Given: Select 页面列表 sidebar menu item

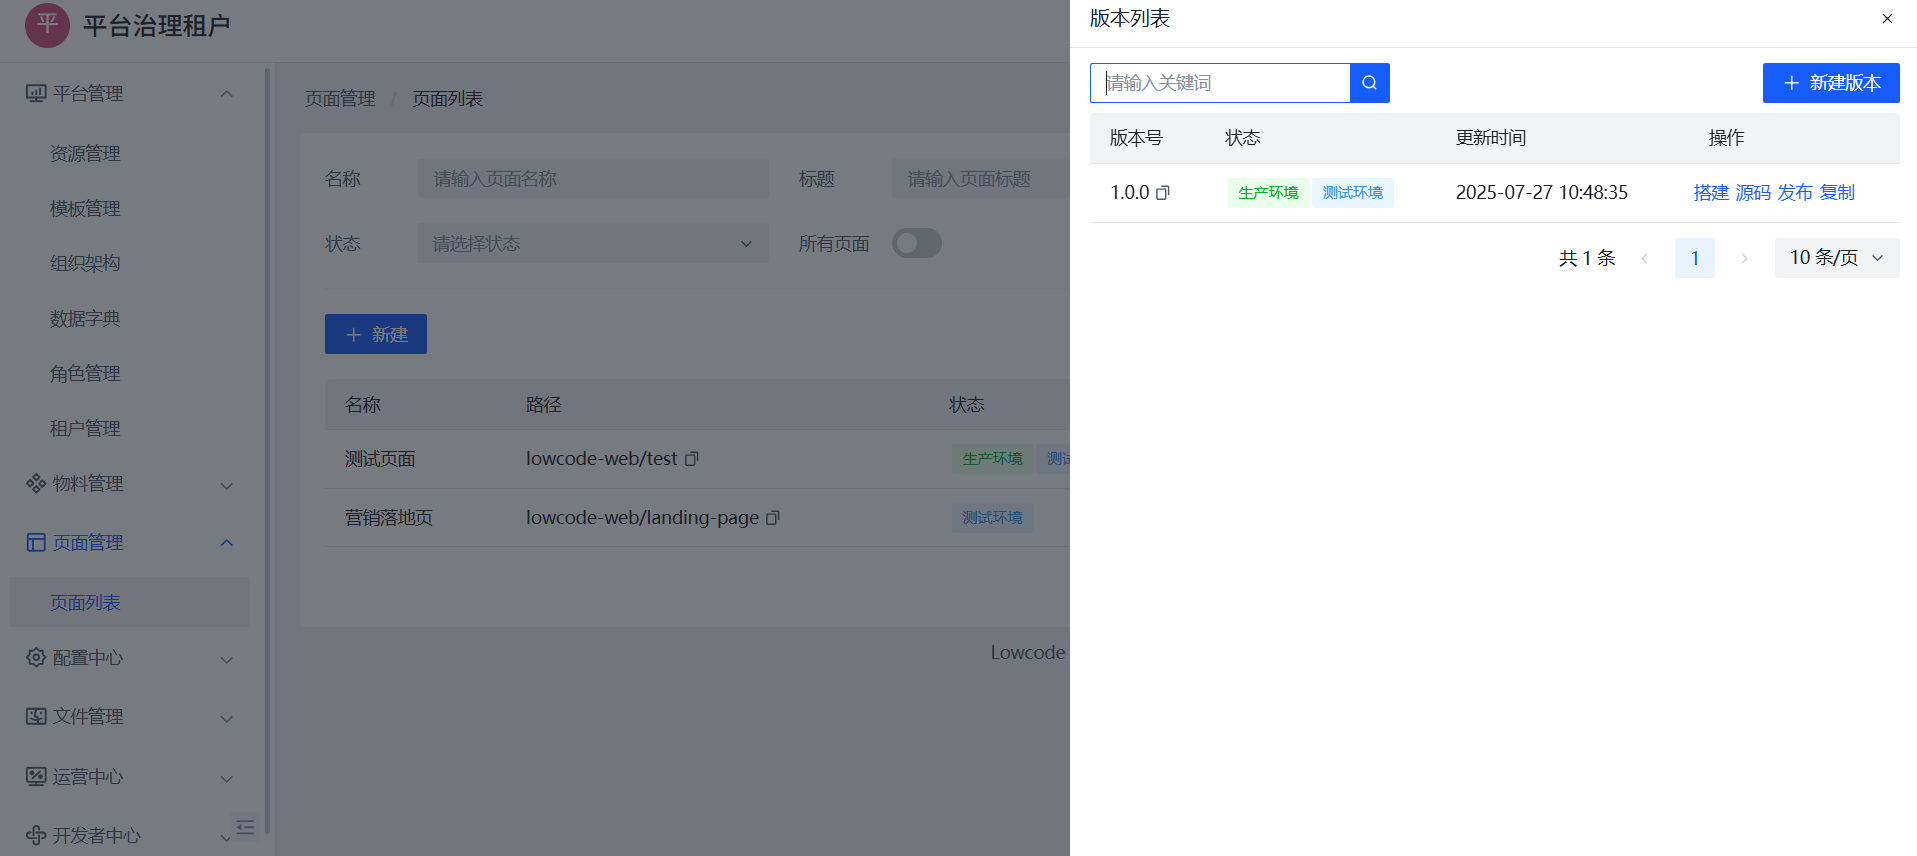Looking at the screenshot, I should tap(85, 603).
